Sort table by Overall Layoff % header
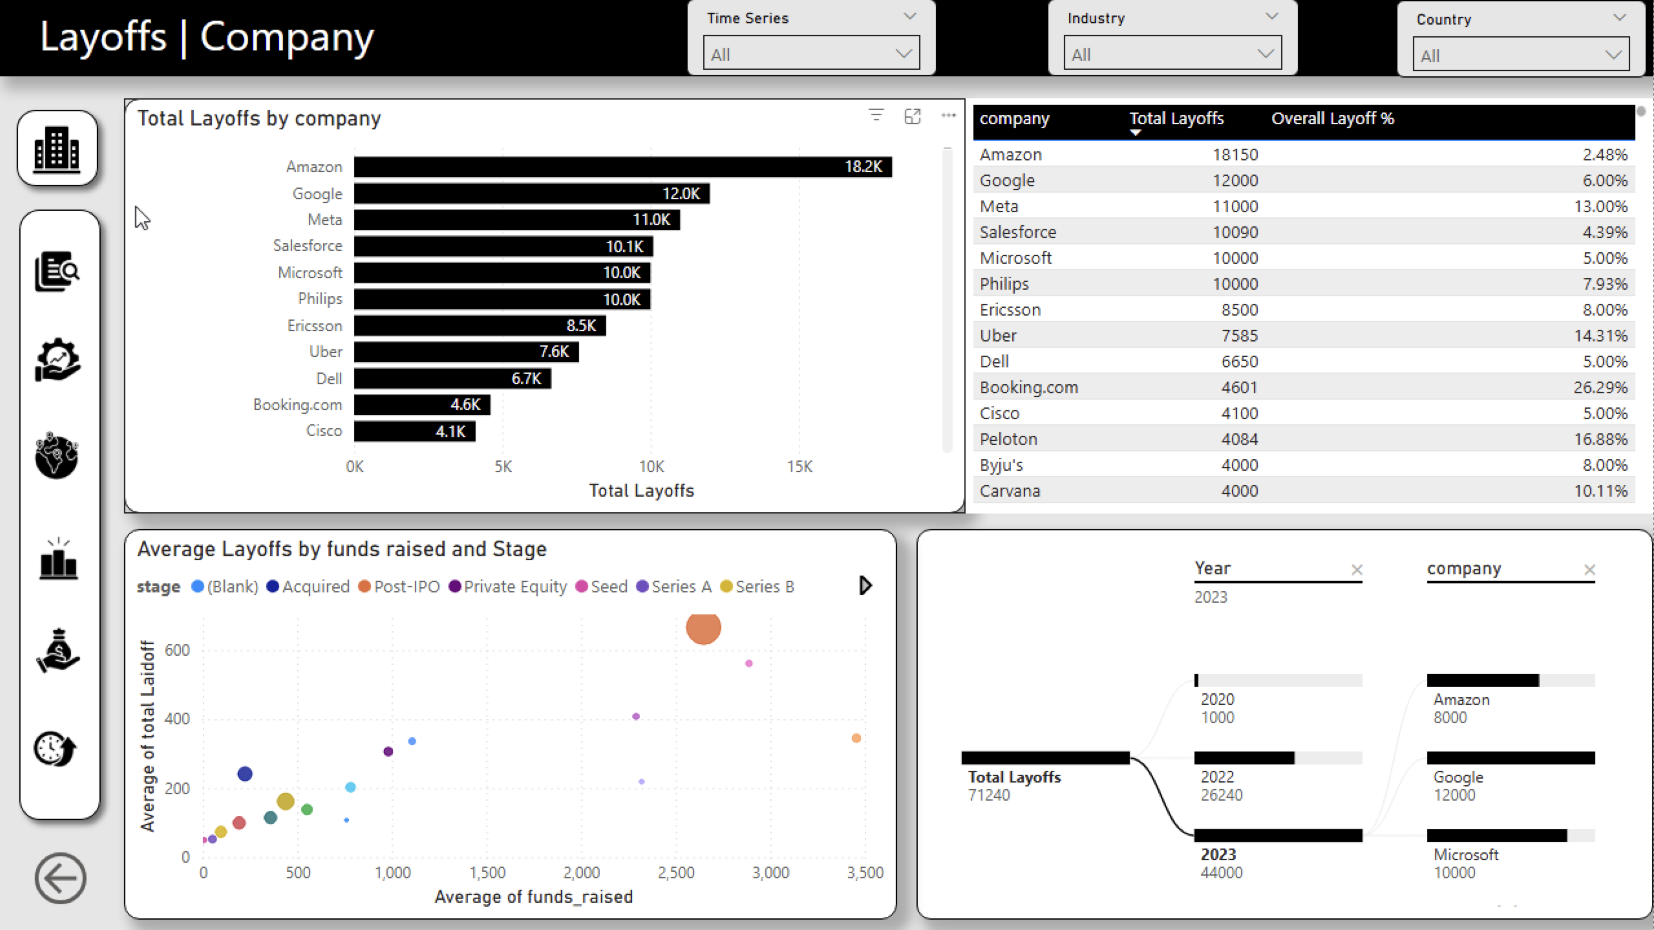Image resolution: width=1654 pixels, height=930 pixels. 1332,119
